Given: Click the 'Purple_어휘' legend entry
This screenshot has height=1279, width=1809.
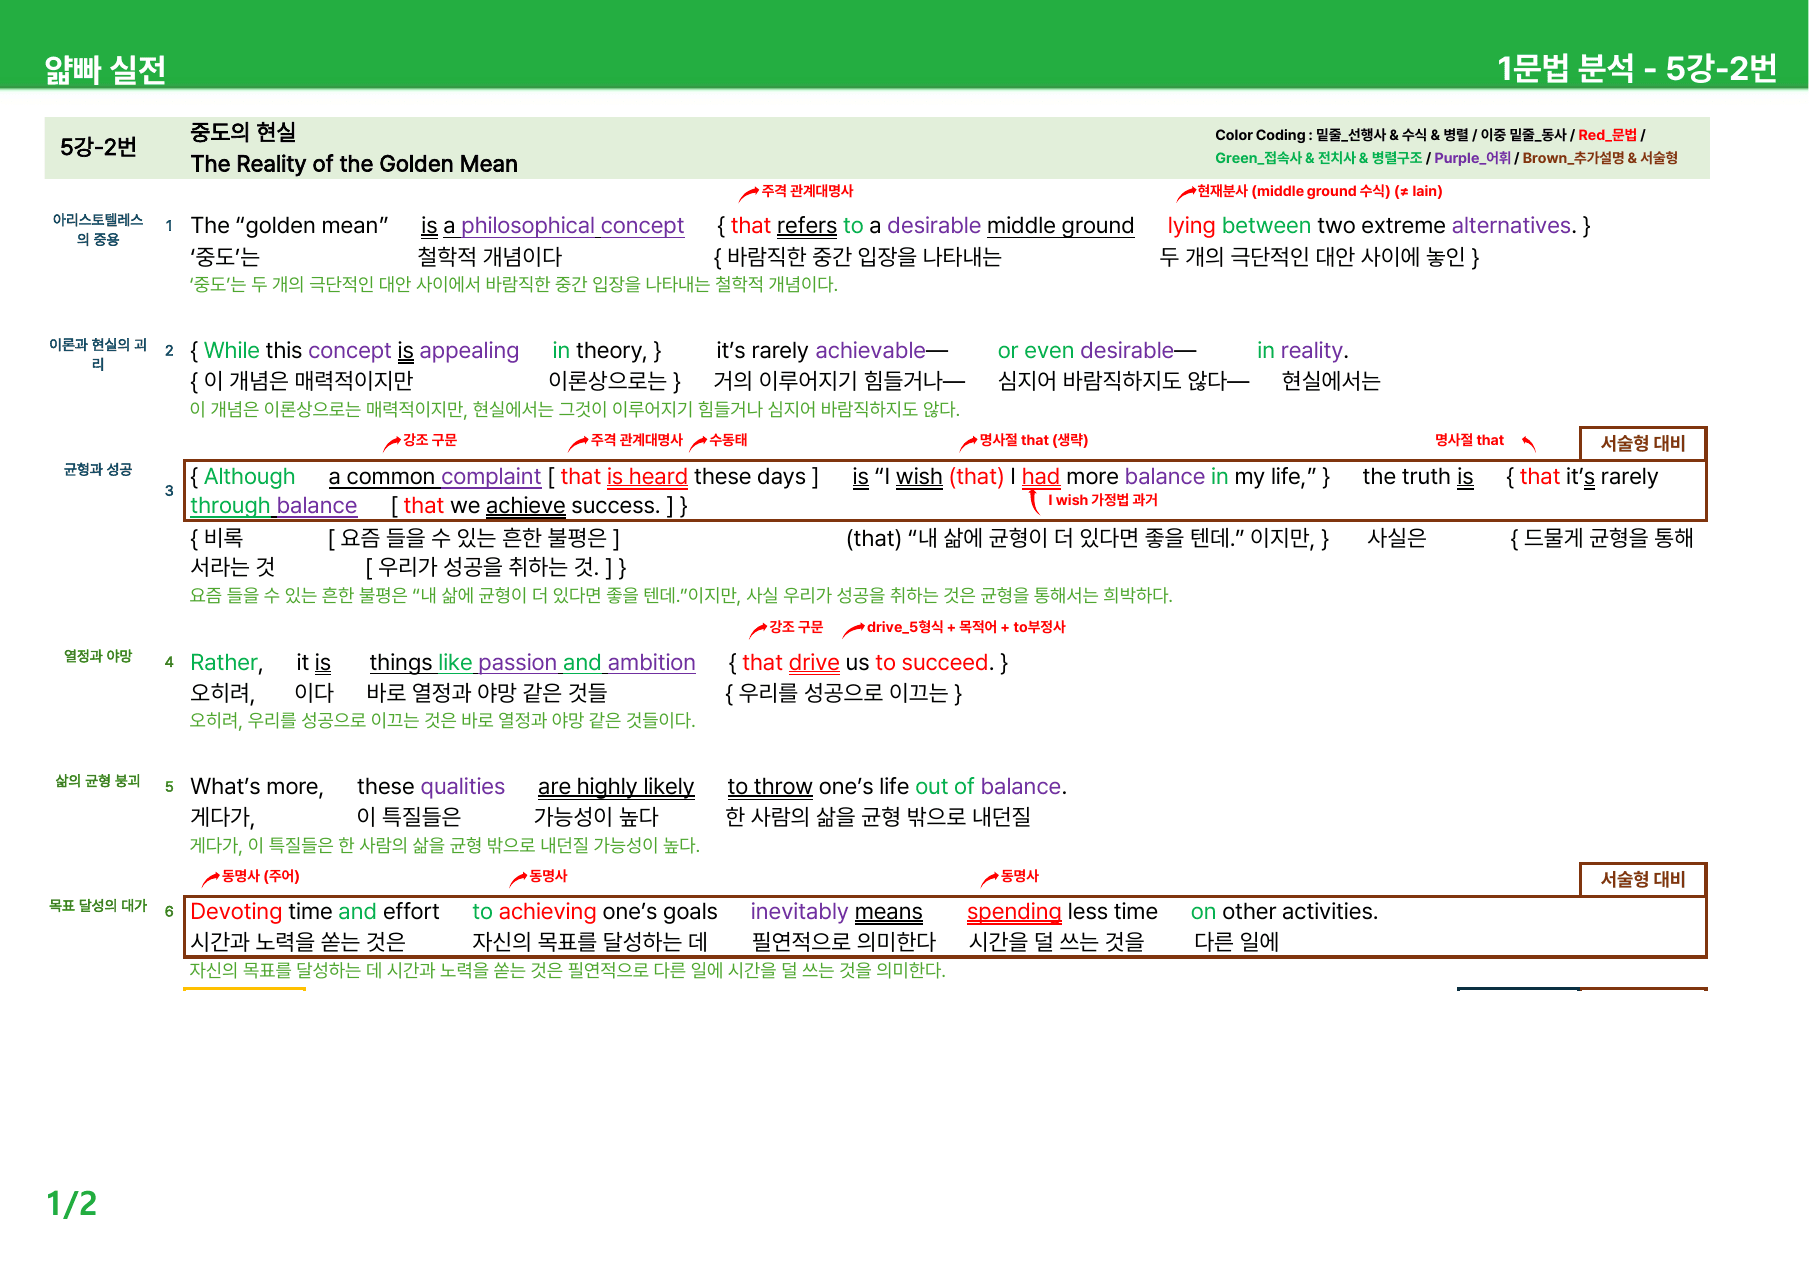Looking at the screenshot, I should click(x=1472, y=158).
